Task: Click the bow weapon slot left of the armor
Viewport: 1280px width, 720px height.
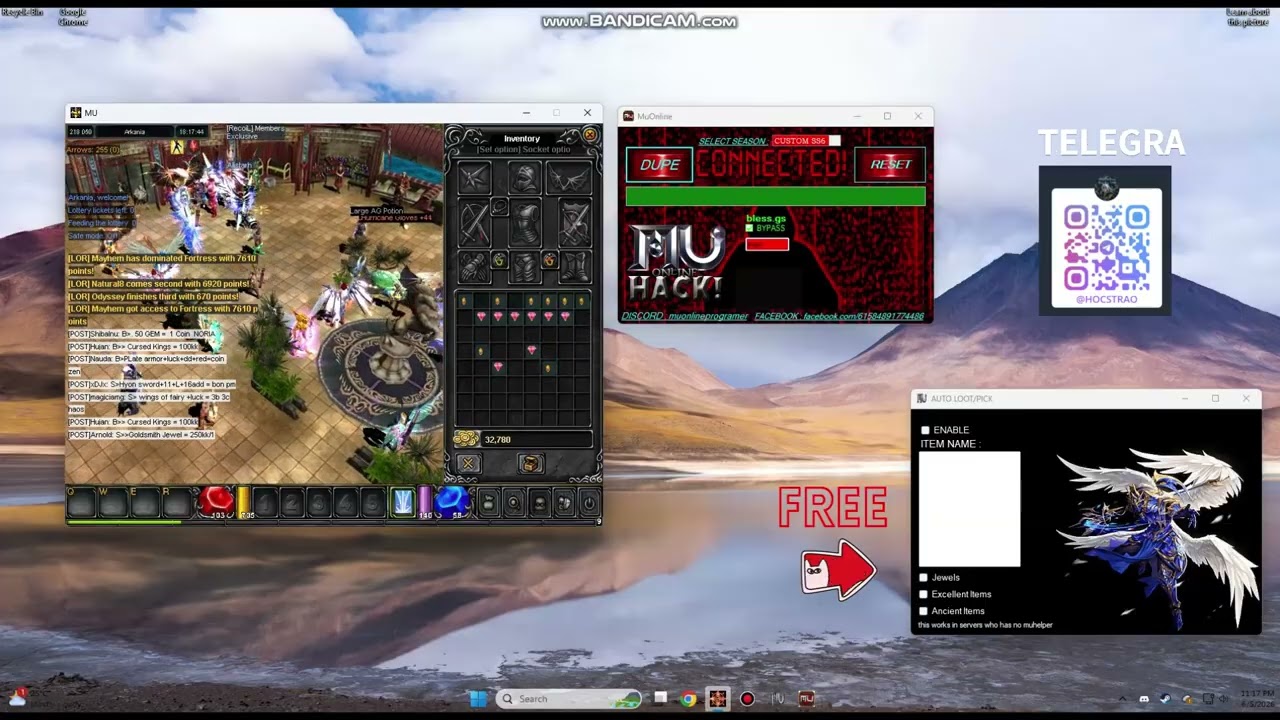Action: click(474, 224)
